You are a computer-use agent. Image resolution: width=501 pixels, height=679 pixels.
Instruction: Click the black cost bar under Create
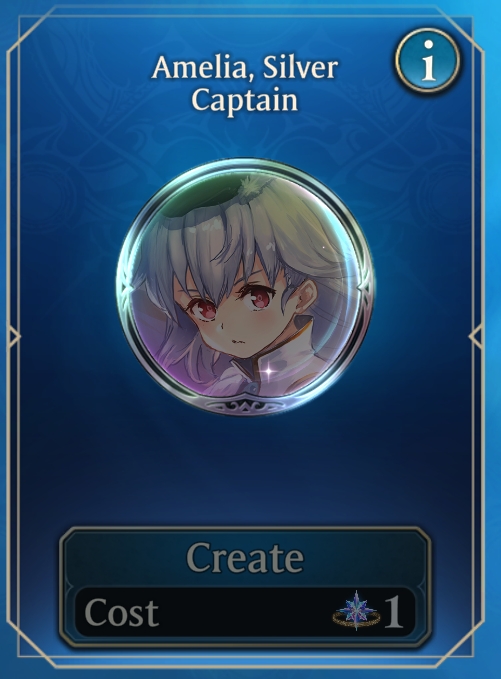245,612
